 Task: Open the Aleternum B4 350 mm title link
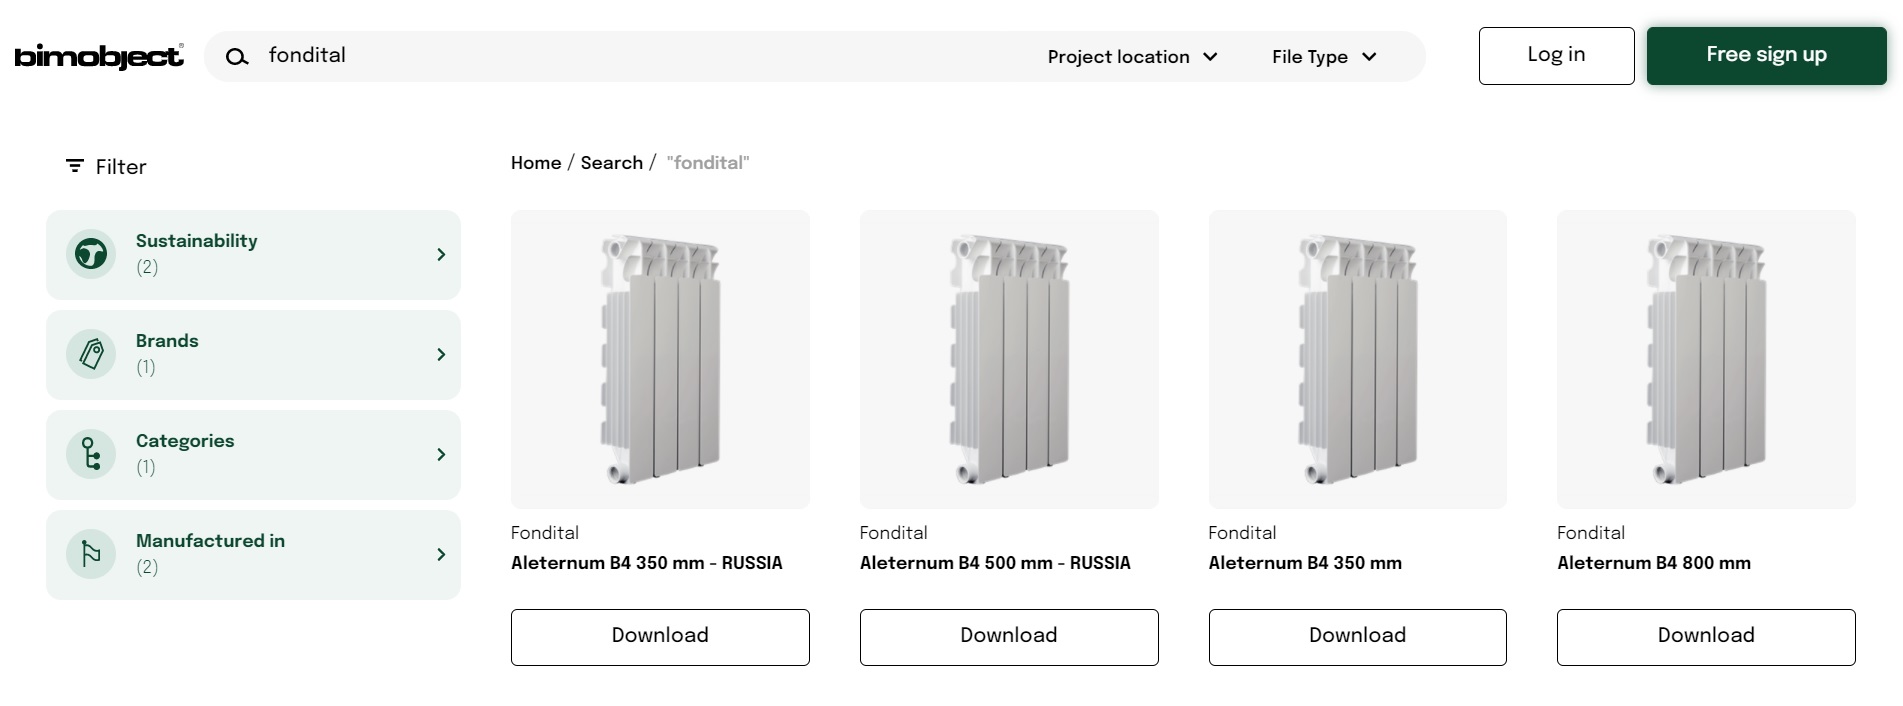click(x=1305, y=563)
